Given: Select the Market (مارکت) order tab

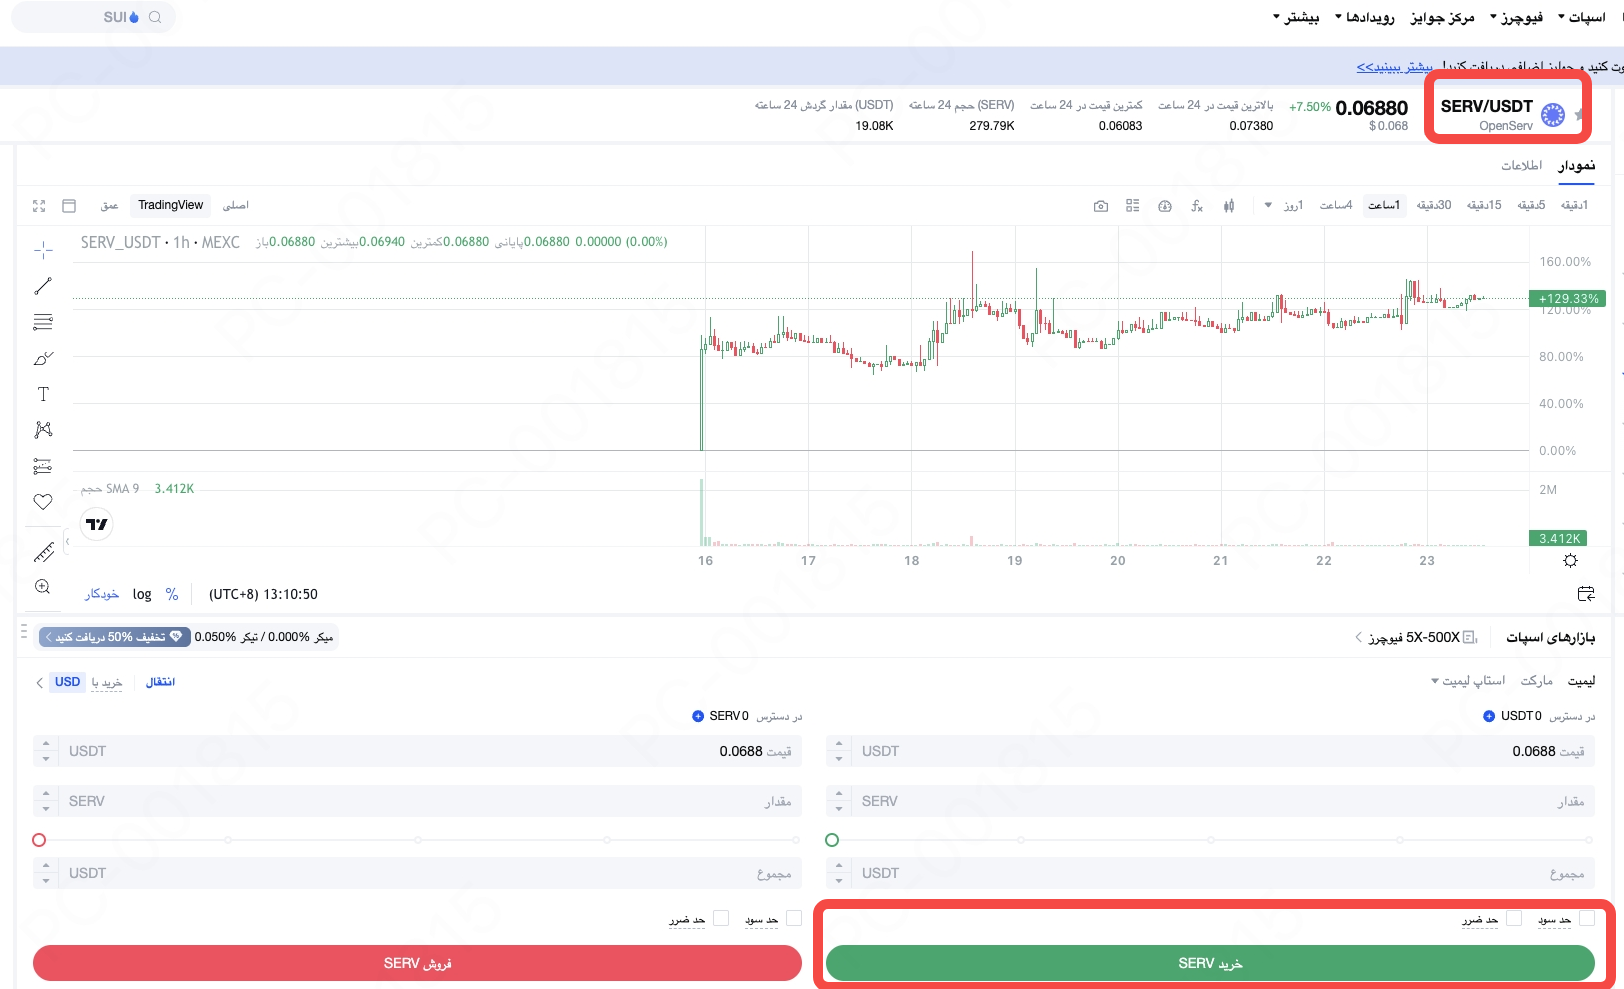Looking at the screenshot, I should pyautogui.click(x=1536, y=681).
